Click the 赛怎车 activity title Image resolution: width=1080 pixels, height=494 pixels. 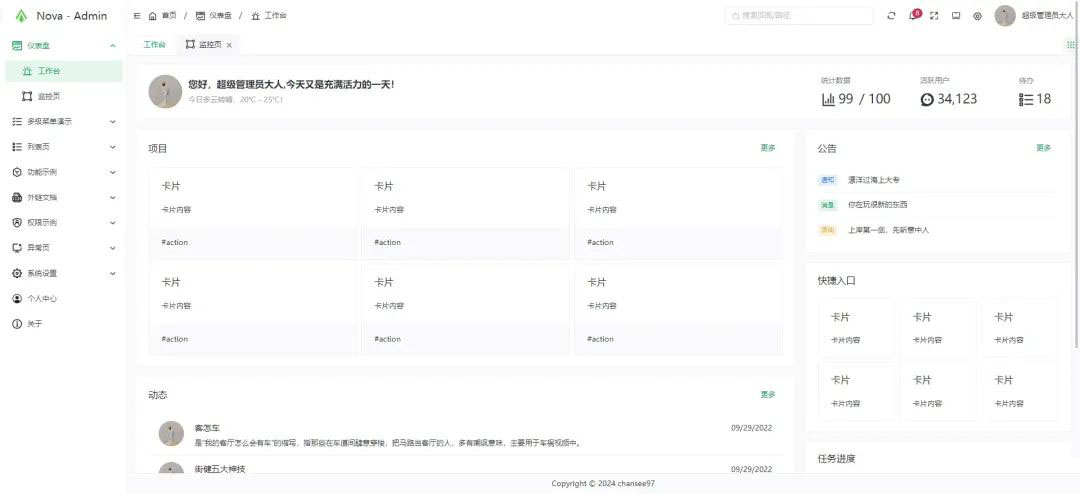click(x=207, y=428)
